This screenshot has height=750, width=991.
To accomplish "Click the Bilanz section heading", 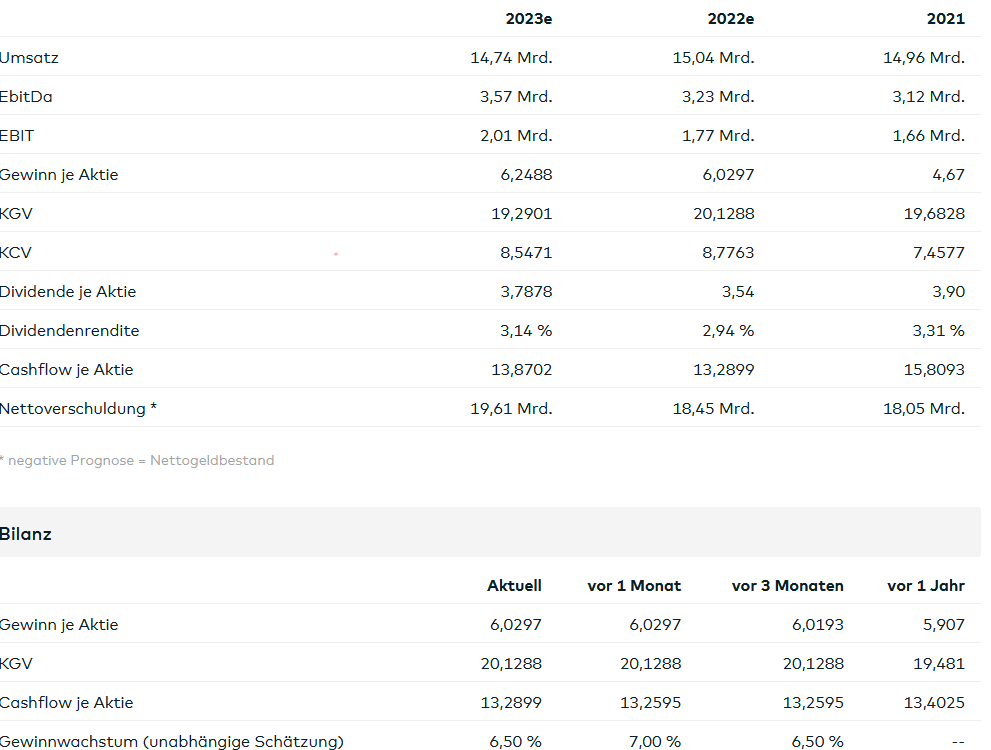I will [26, 534].
